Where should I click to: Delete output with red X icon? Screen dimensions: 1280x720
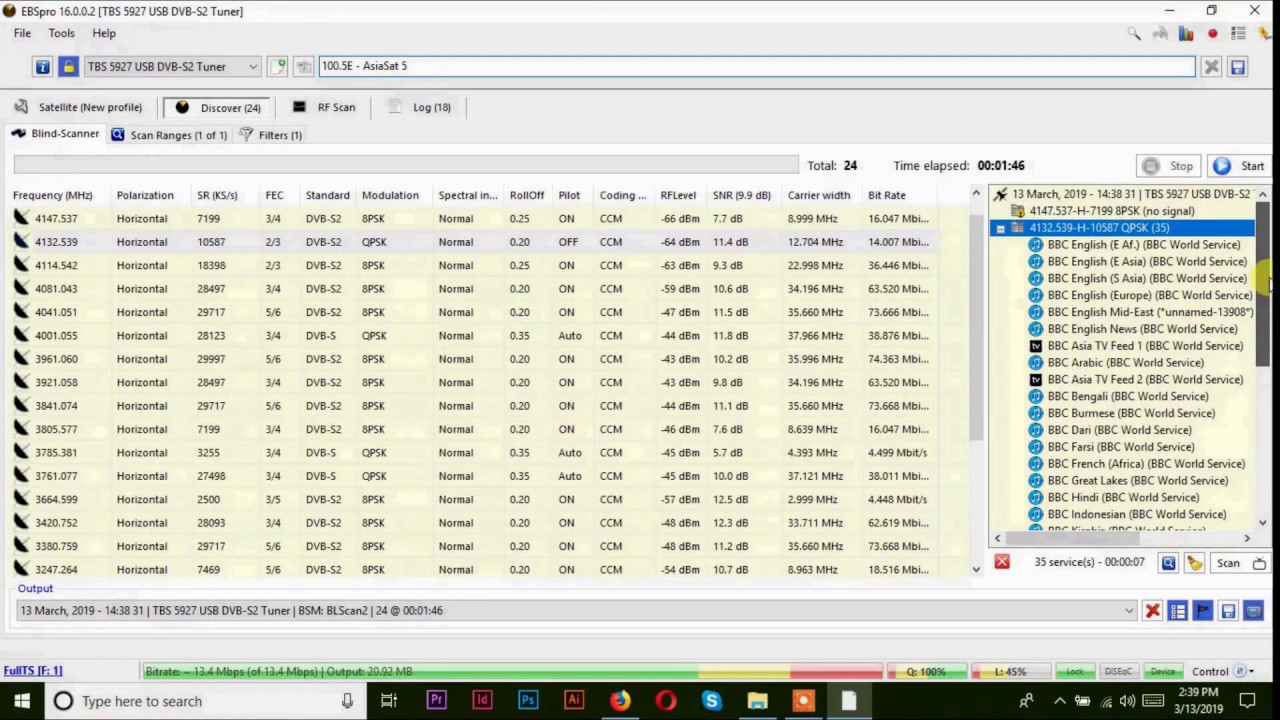[1152, 611]
